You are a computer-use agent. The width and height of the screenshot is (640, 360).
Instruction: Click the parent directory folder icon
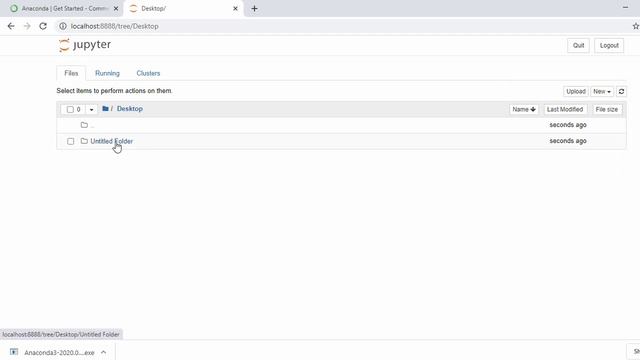point(84,125)
